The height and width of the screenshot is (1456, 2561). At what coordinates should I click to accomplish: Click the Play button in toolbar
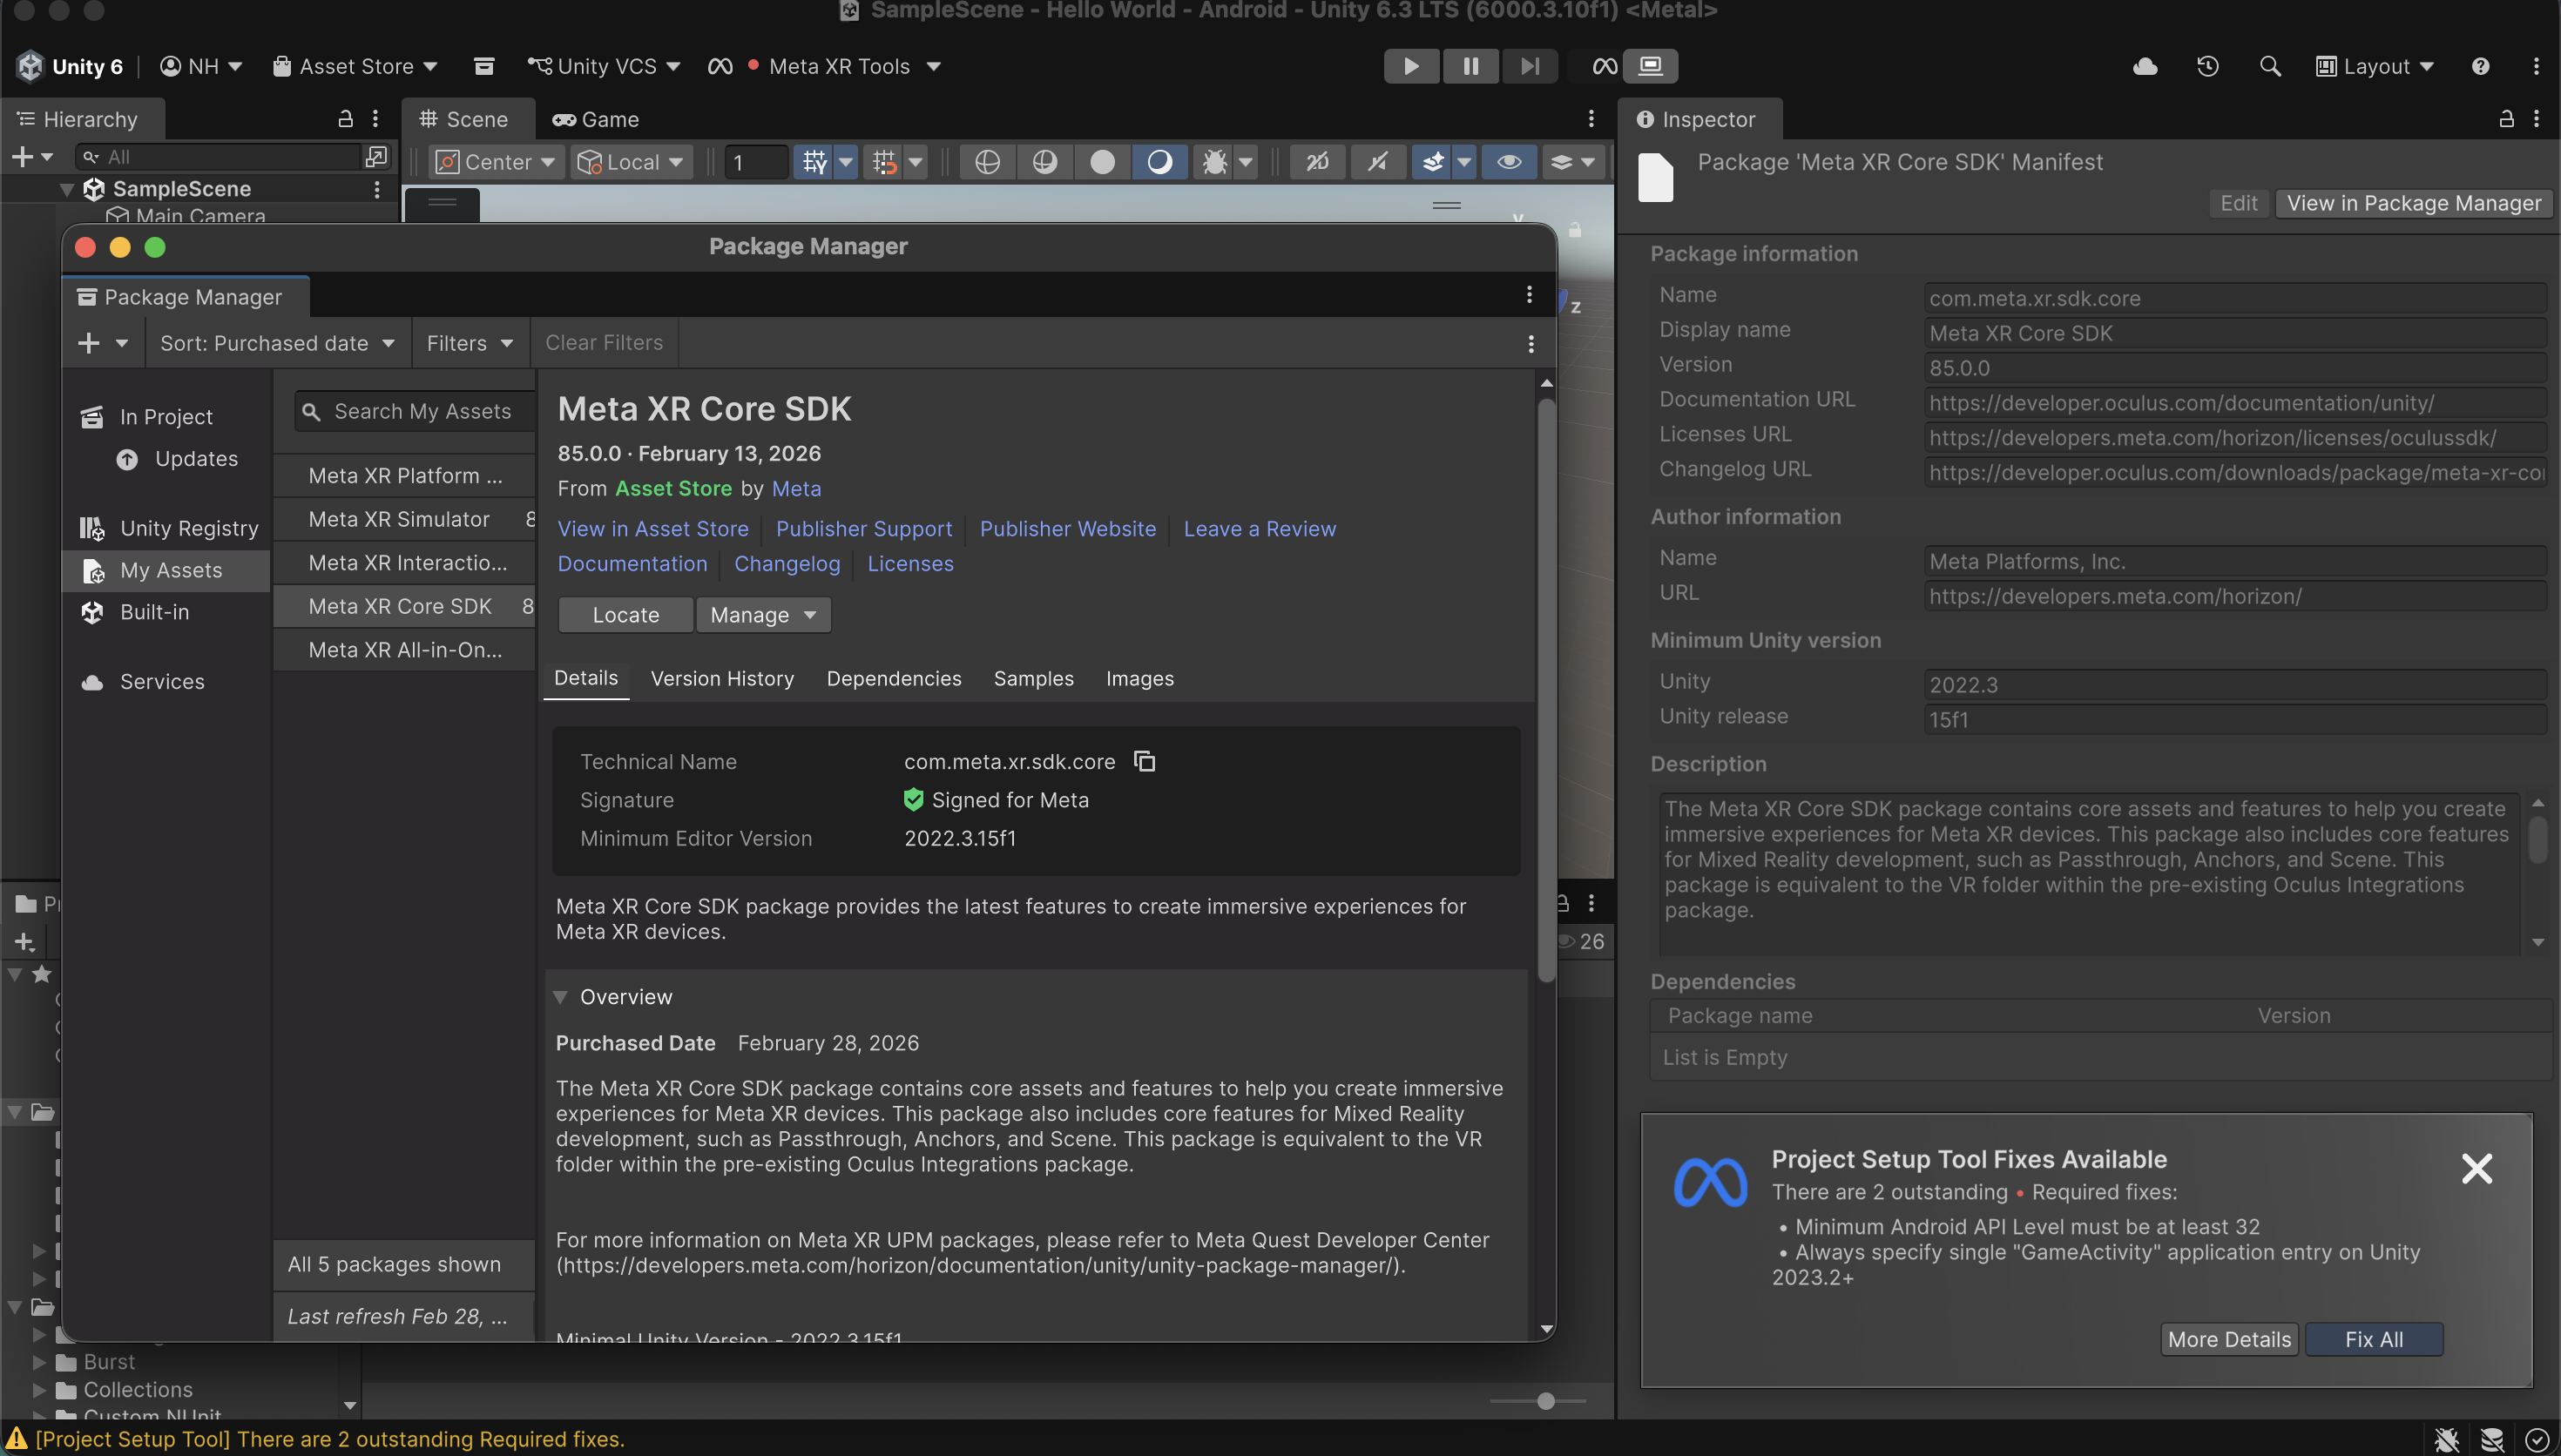(1410, 66)
